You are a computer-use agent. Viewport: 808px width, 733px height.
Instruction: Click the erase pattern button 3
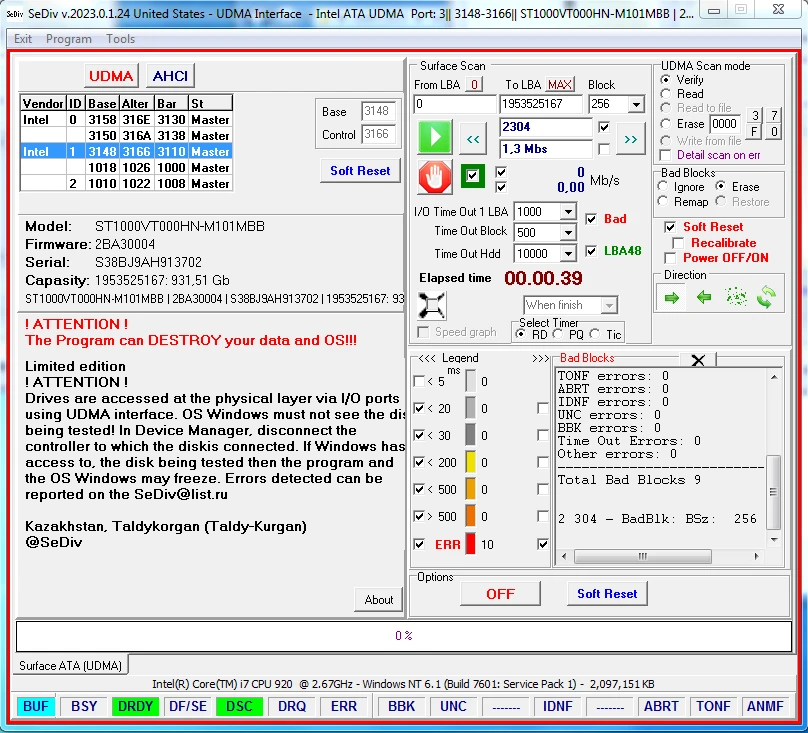coord(755,115)
